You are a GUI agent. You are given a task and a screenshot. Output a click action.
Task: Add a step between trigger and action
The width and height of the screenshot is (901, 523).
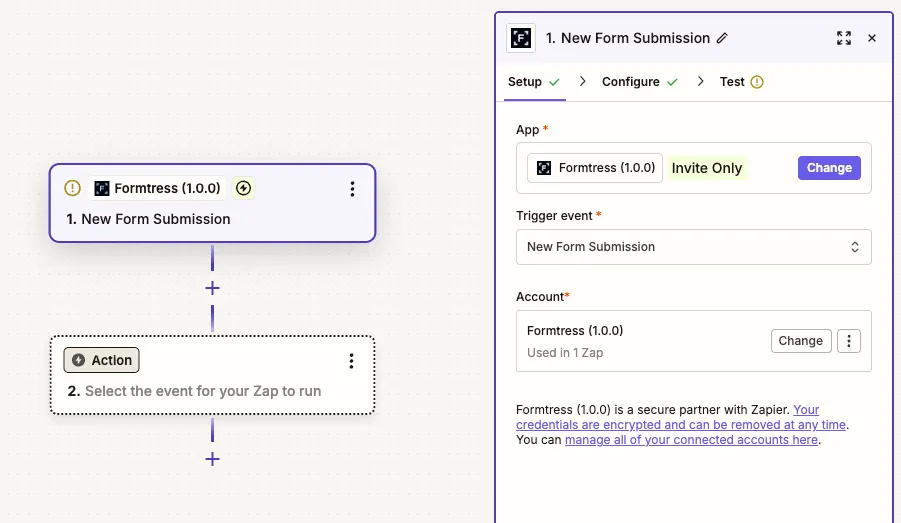(213, 288)
